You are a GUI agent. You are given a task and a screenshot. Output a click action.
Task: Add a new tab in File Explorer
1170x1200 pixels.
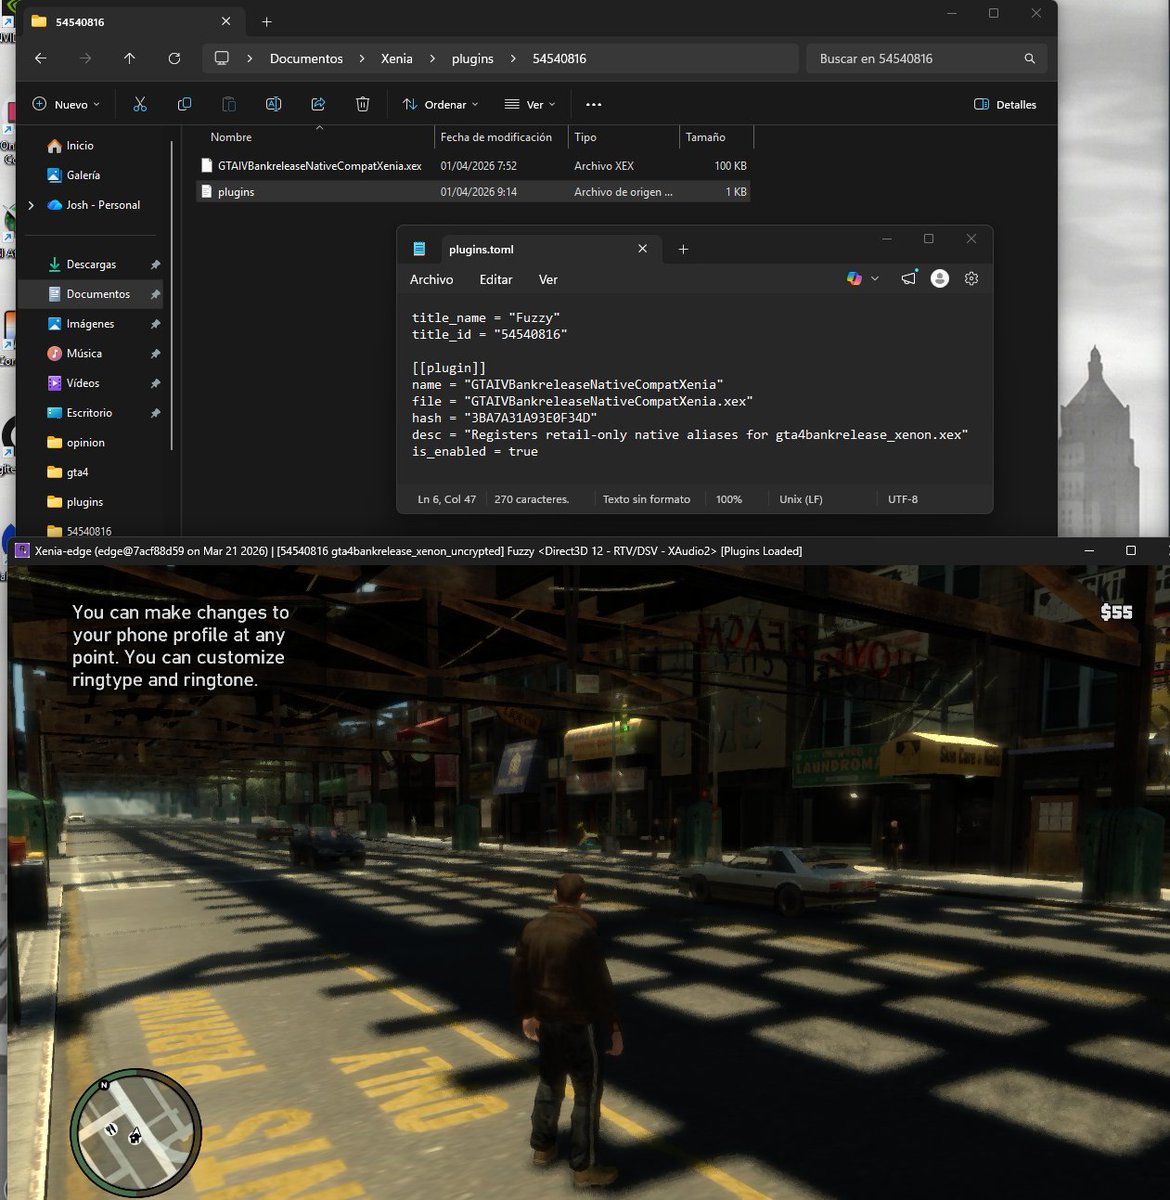(x=266, y=21)
